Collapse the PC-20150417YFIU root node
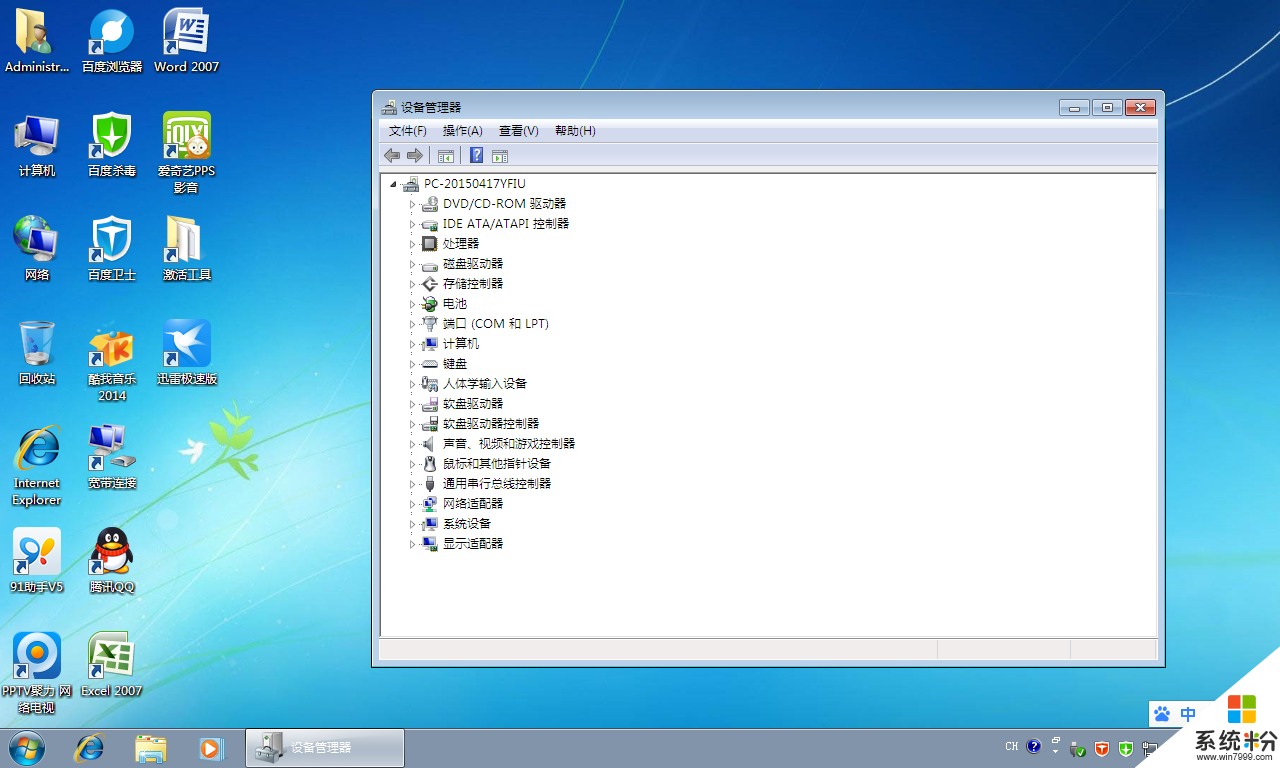Image resolution: width=1280 pixels, height=768 pixels. [x=393, y=184]
